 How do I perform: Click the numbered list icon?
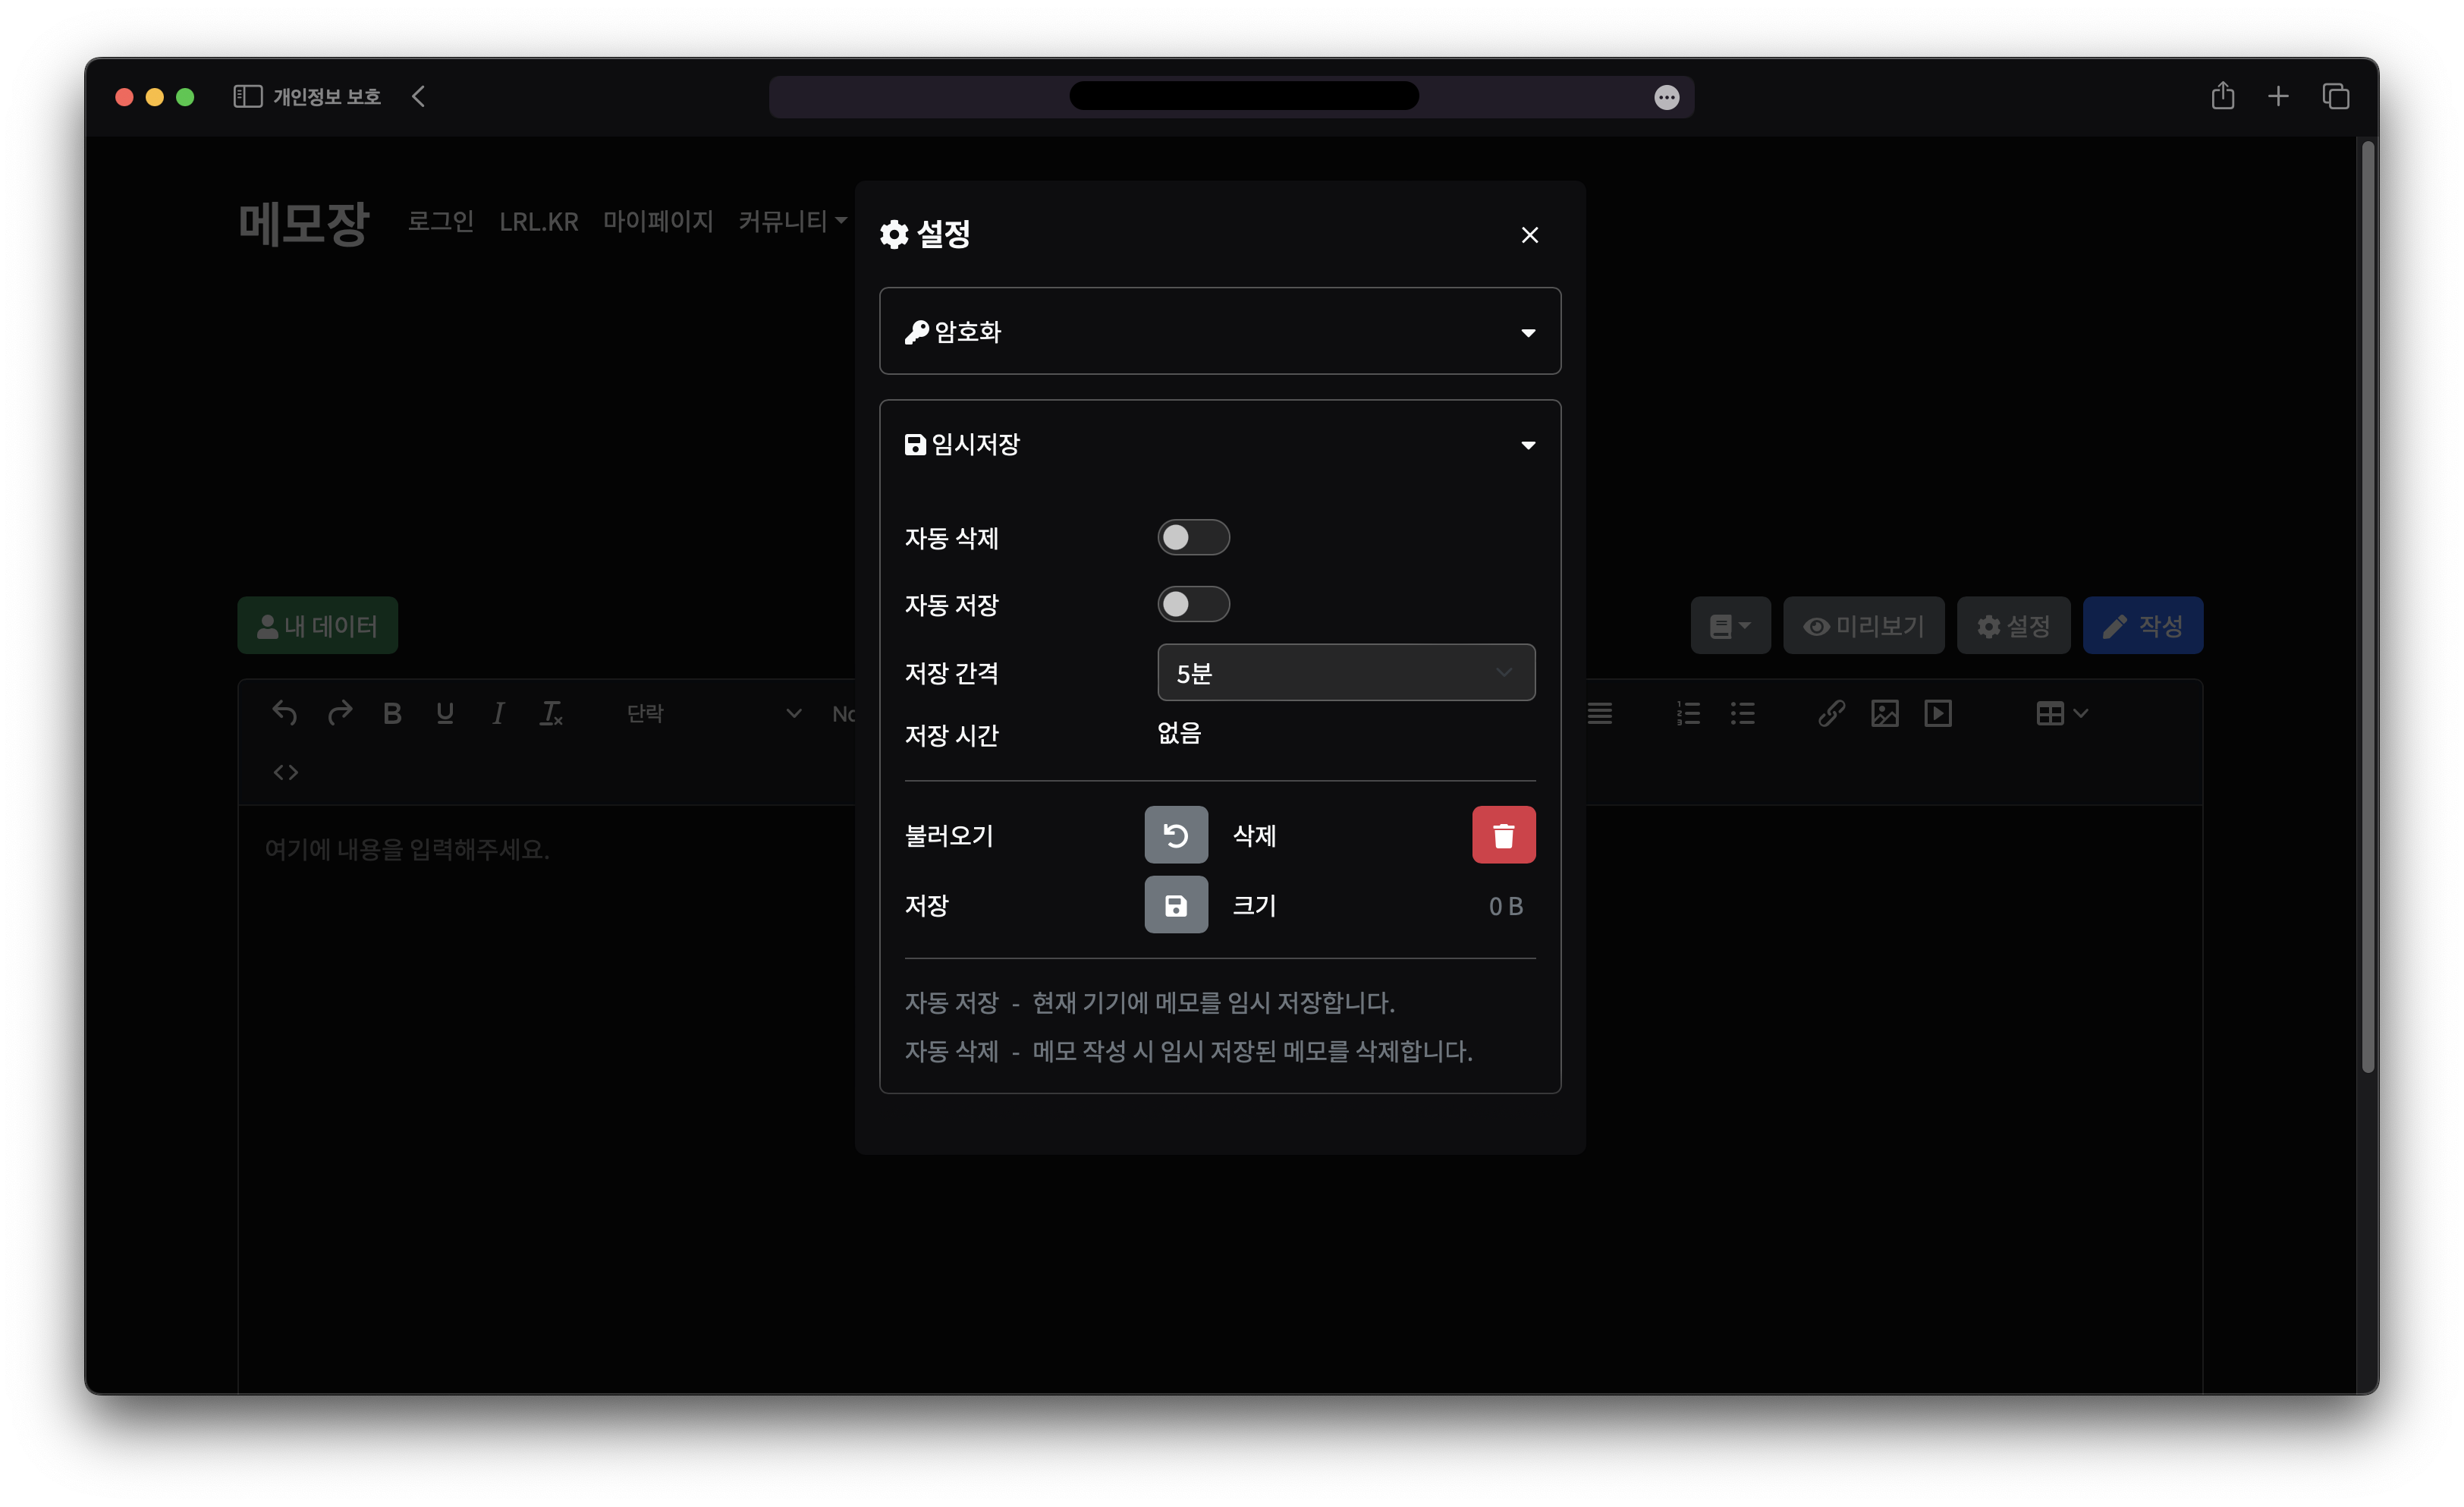click(x=1689, y=713)
